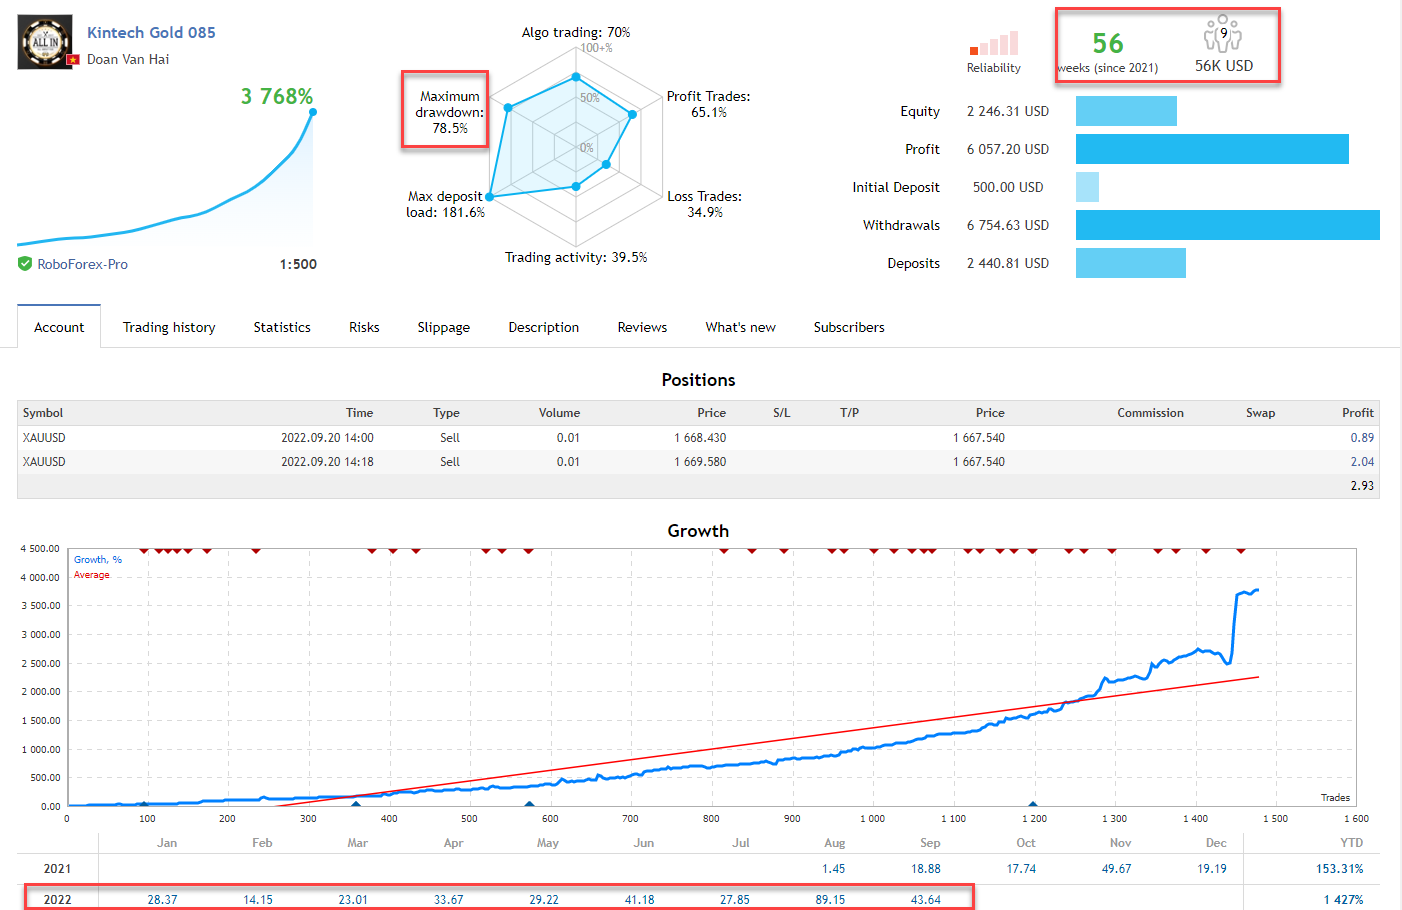
Task: Click the green verified shield beside RoboForex-Pro
Action: (25, 264)
